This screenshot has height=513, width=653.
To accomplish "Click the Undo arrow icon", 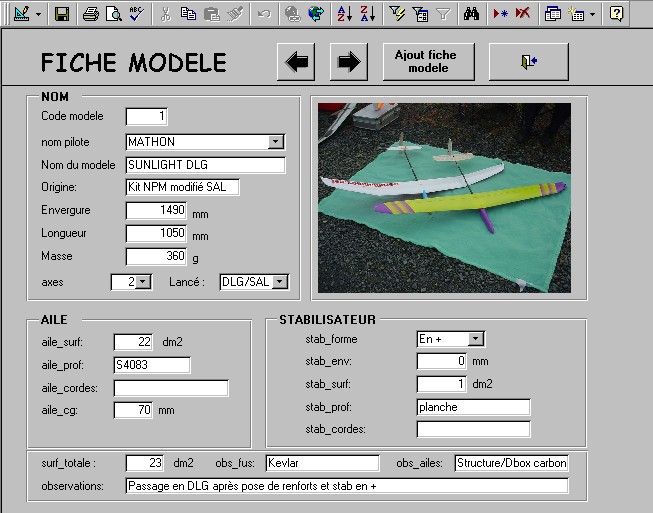I will click(x=264, y=14).
